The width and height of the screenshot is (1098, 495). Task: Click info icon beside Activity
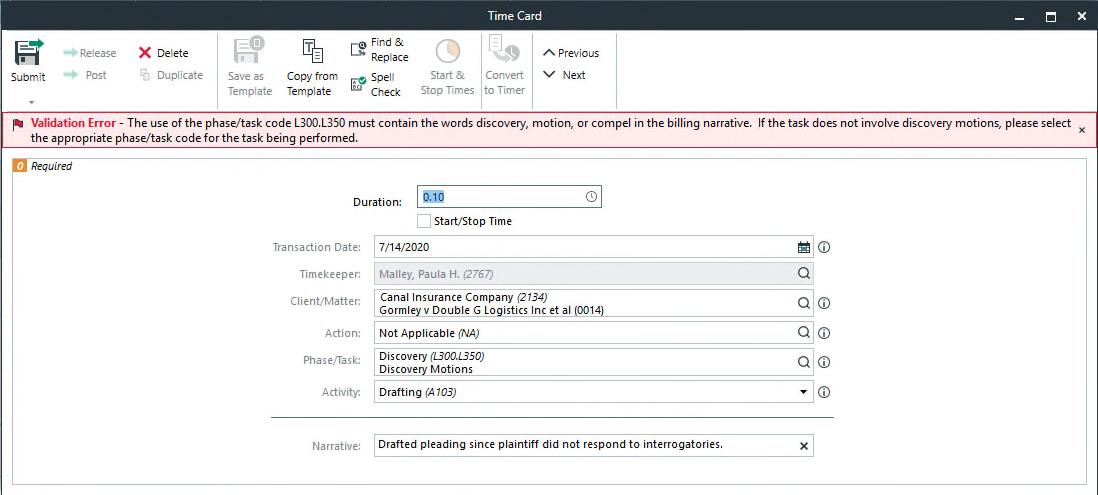tap(824, 392)
